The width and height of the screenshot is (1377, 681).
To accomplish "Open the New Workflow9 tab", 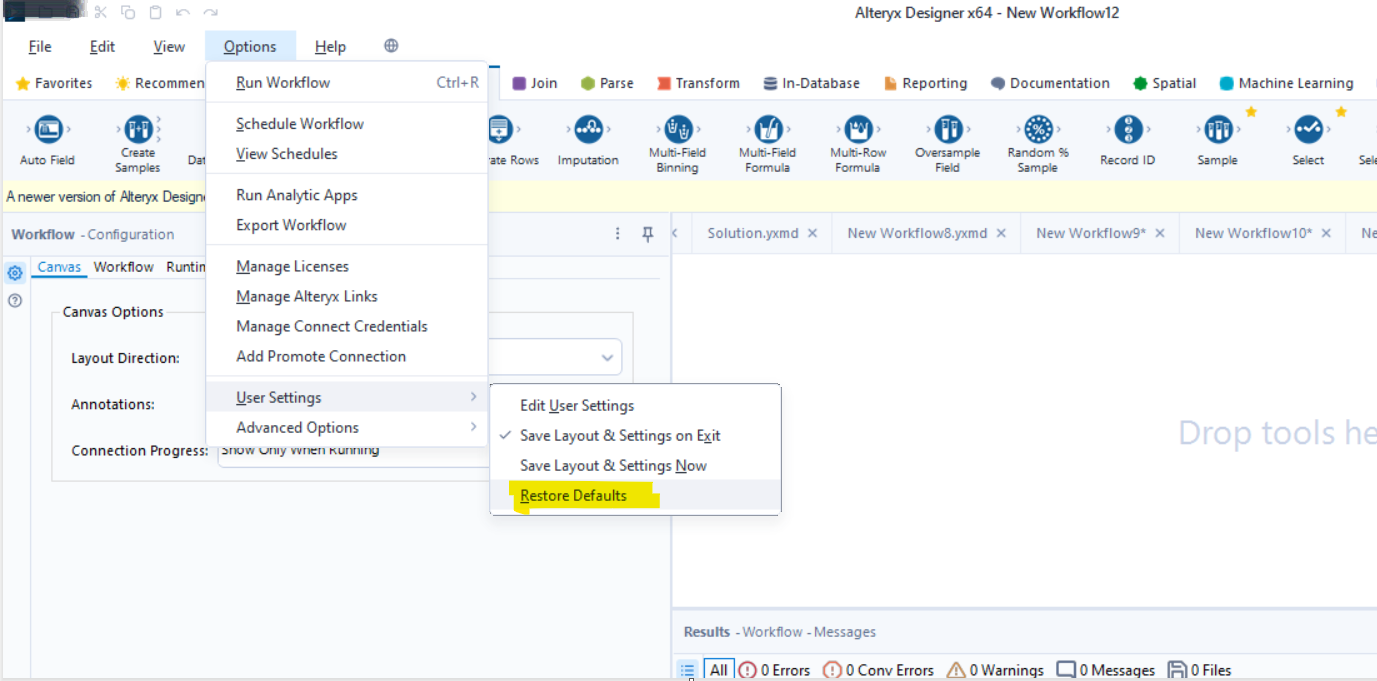I will pos(1090,232).
